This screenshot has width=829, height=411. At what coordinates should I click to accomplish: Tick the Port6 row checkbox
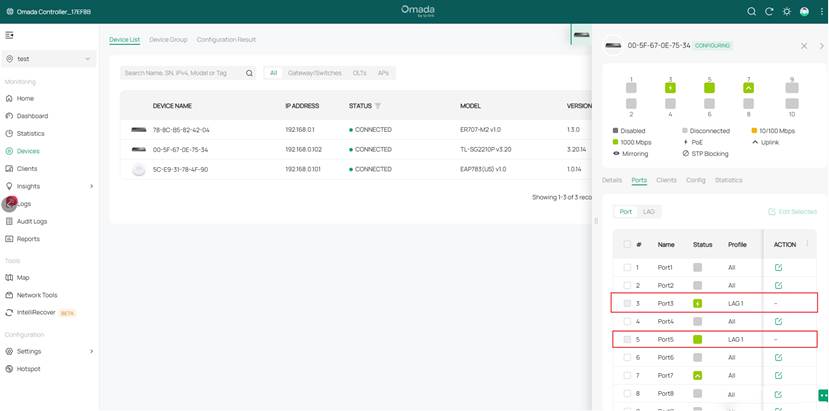pyautogui.click(x=627, y=358)
